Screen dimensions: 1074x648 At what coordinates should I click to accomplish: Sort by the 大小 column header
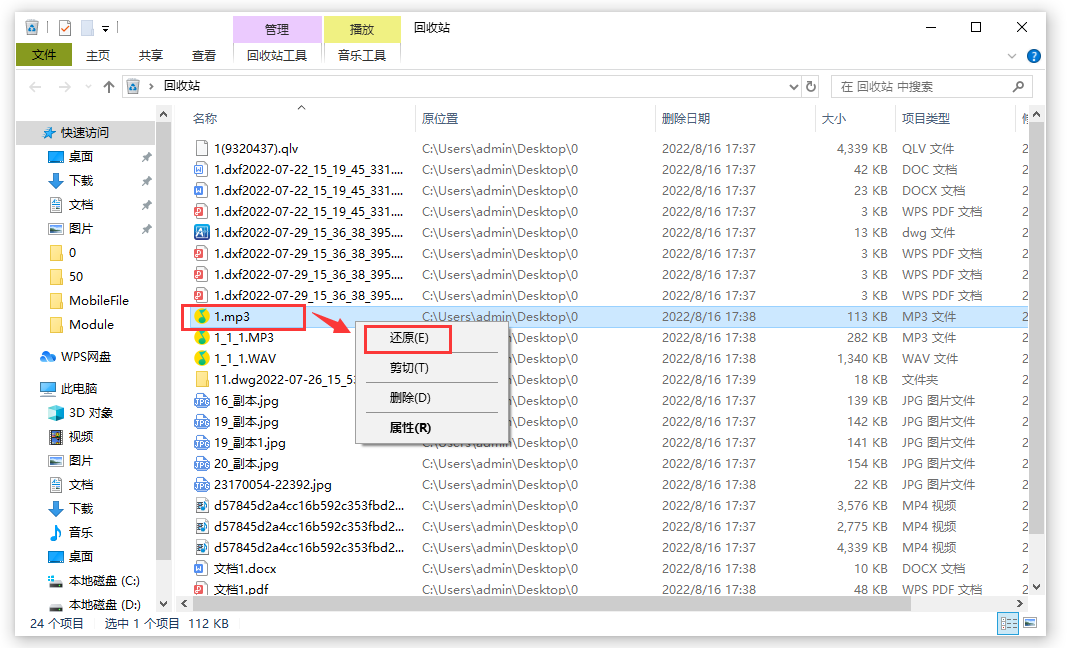[833, 119]
